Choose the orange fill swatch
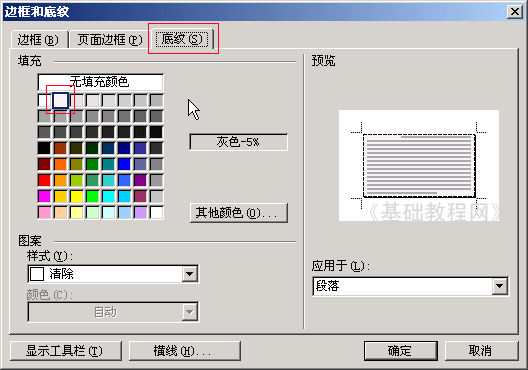Viewport: 528px width, 370px height. tap(60, 164)
